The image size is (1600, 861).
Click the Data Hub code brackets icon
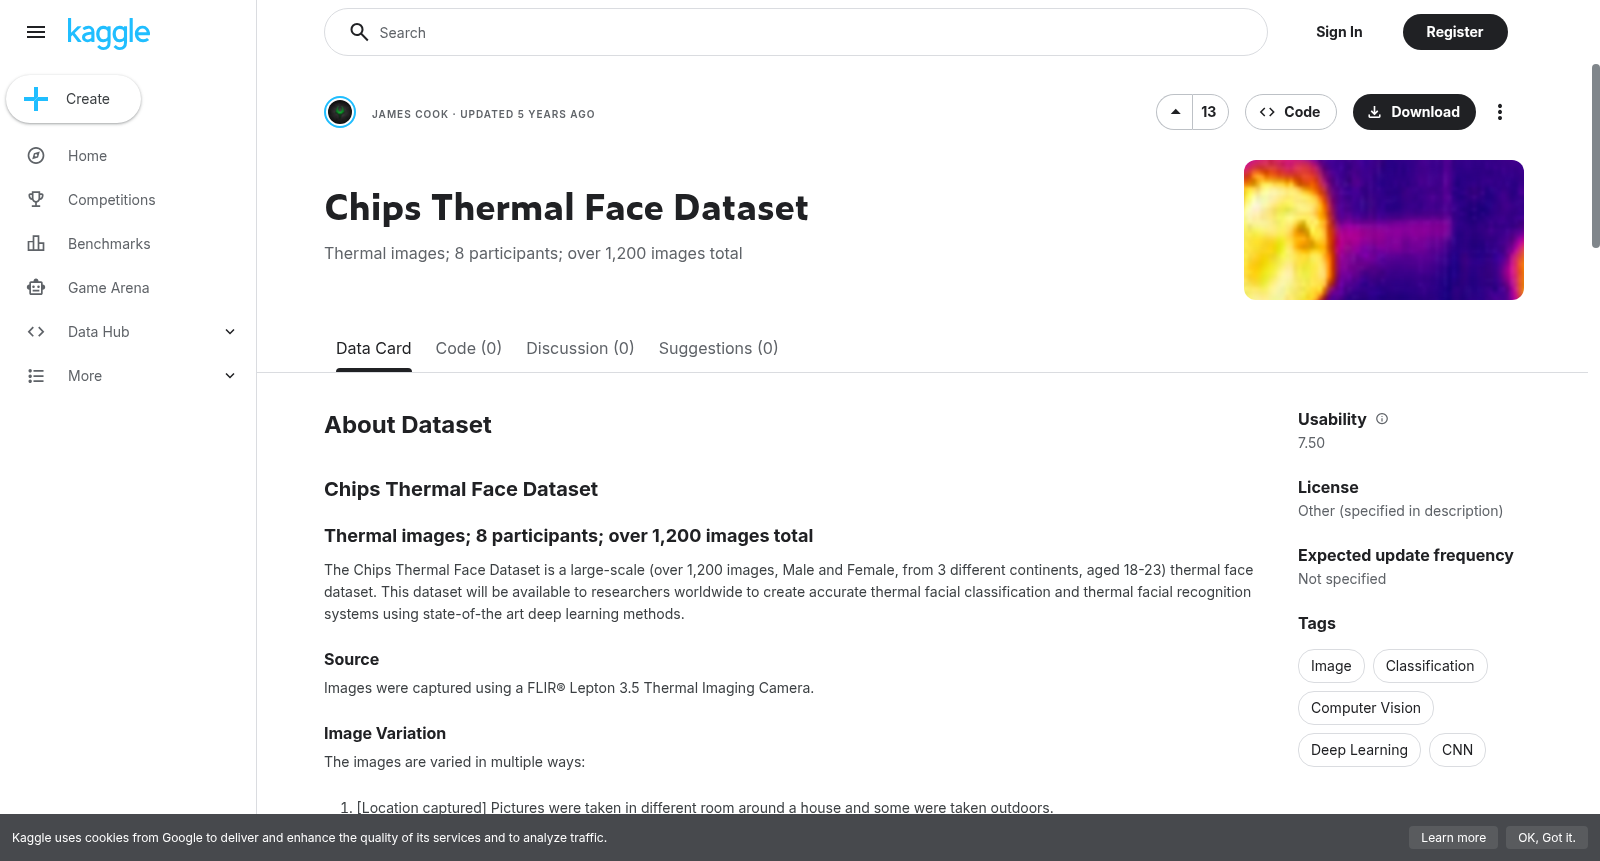pos(36,332)
